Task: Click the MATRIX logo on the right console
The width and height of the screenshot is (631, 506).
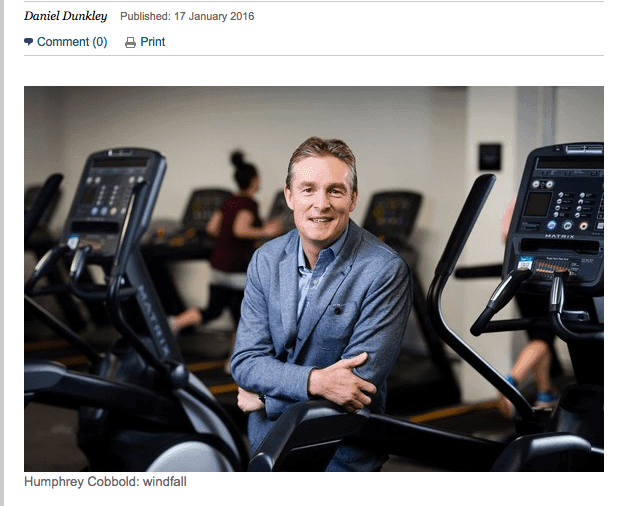Action: pos(559,236)
